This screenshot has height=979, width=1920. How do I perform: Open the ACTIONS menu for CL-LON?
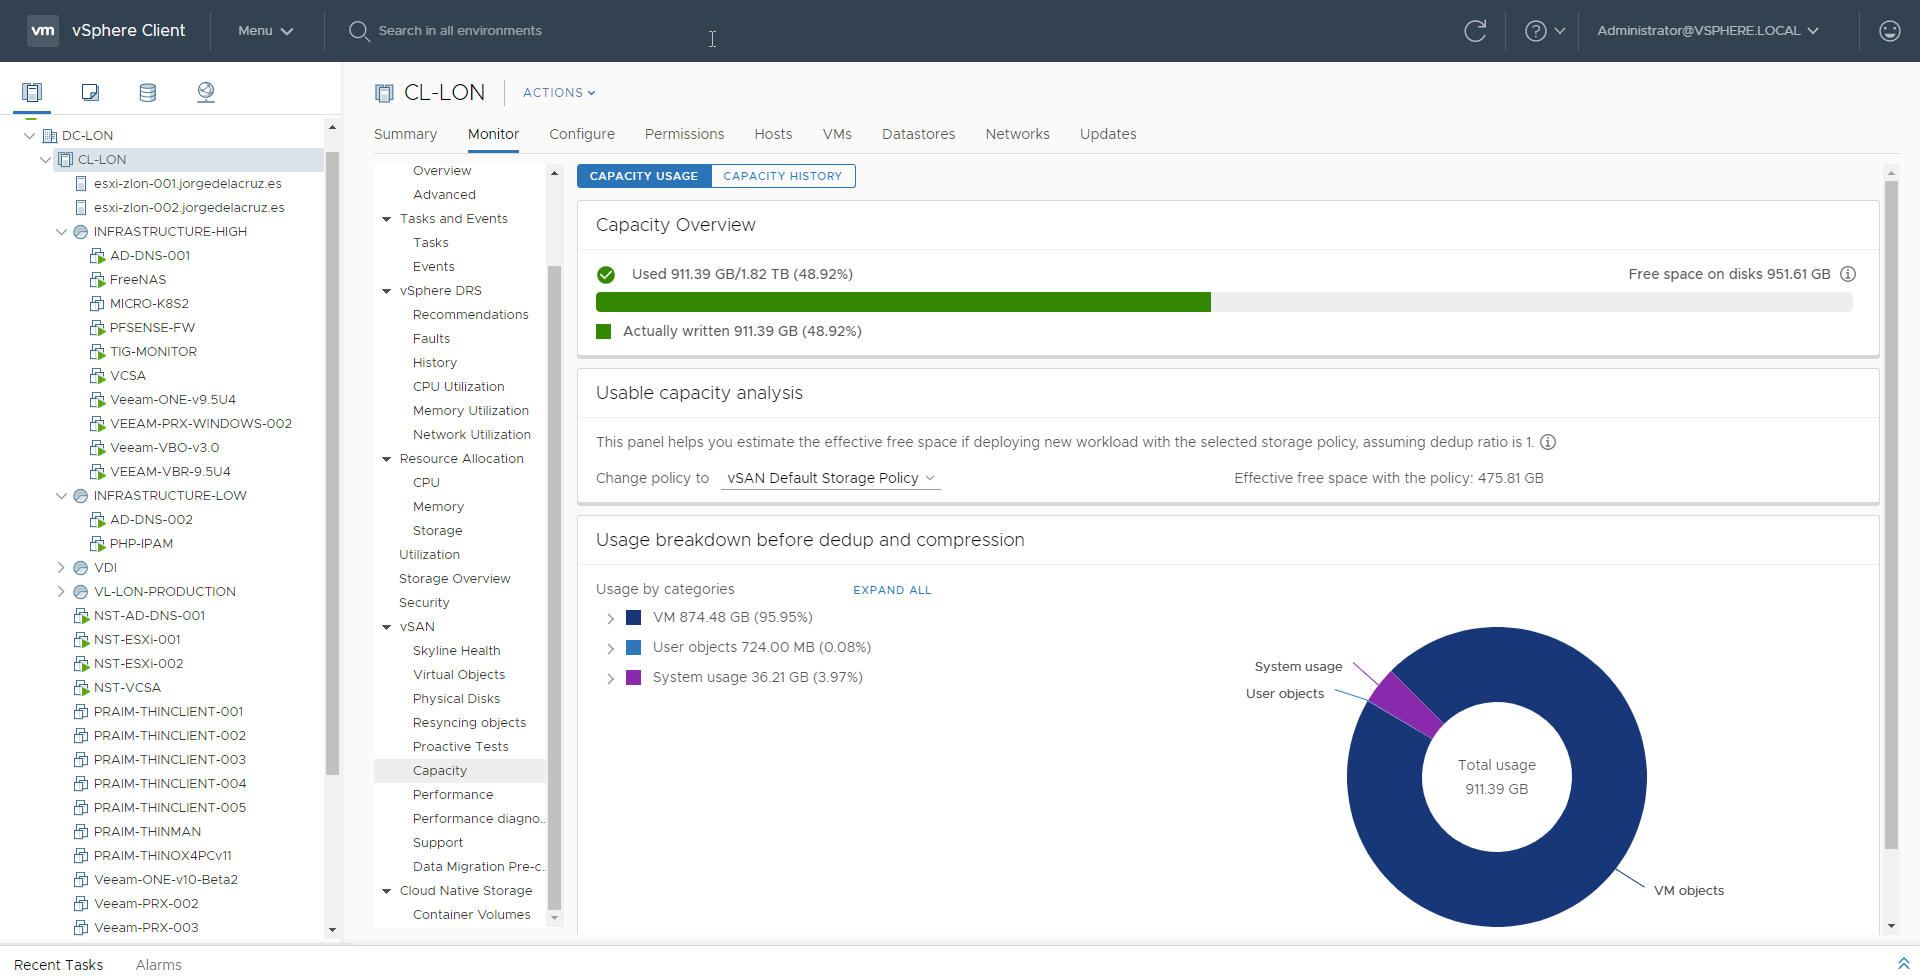(x=559, y=92)
